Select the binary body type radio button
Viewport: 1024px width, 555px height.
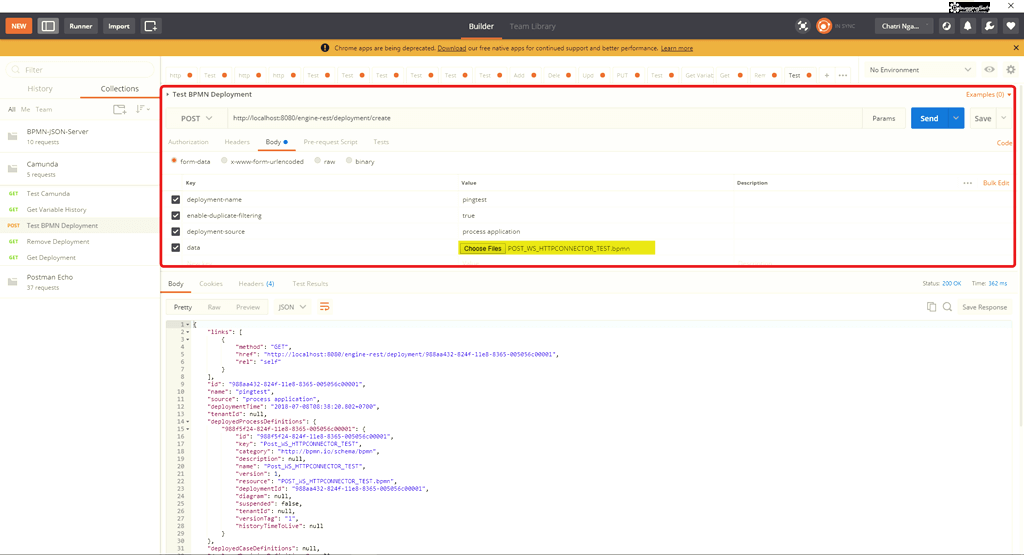tap(349, 161)
